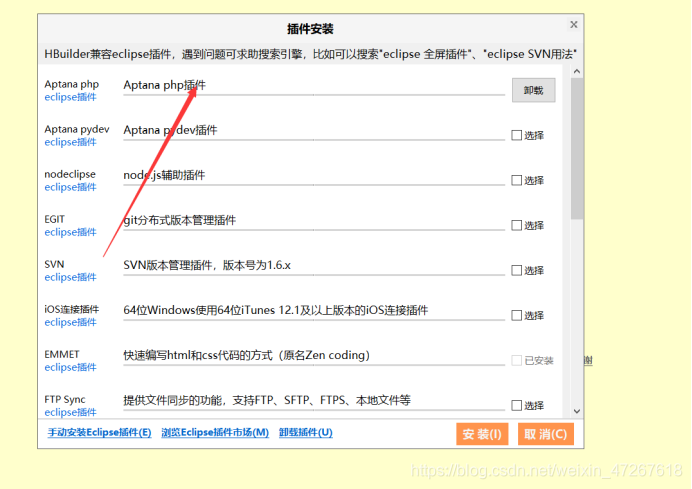Screen dimensions: 692x489
Task: Open eclipse插件 link under EGIT
Action: [70, 232]
